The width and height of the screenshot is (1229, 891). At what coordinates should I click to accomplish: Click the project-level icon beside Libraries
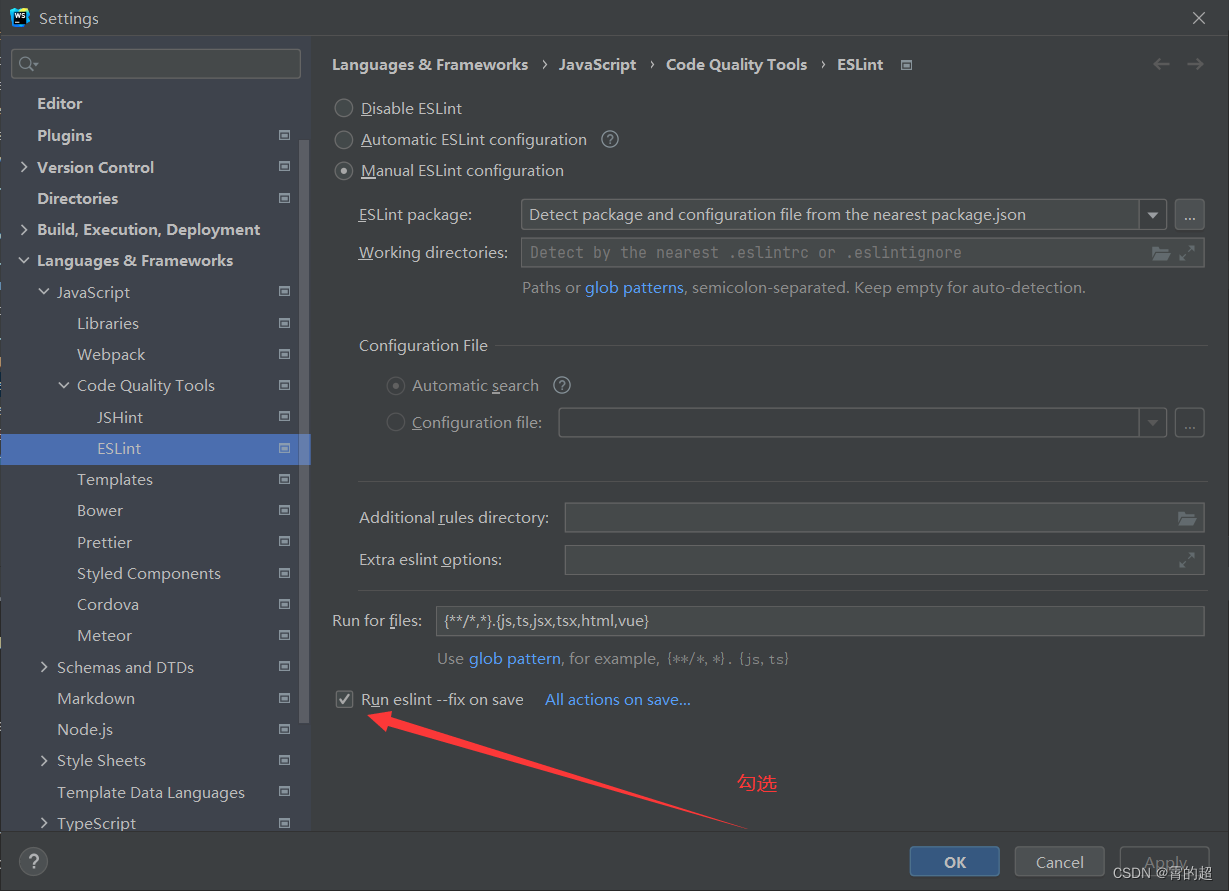pyautogui.click(x=285, y=323)
